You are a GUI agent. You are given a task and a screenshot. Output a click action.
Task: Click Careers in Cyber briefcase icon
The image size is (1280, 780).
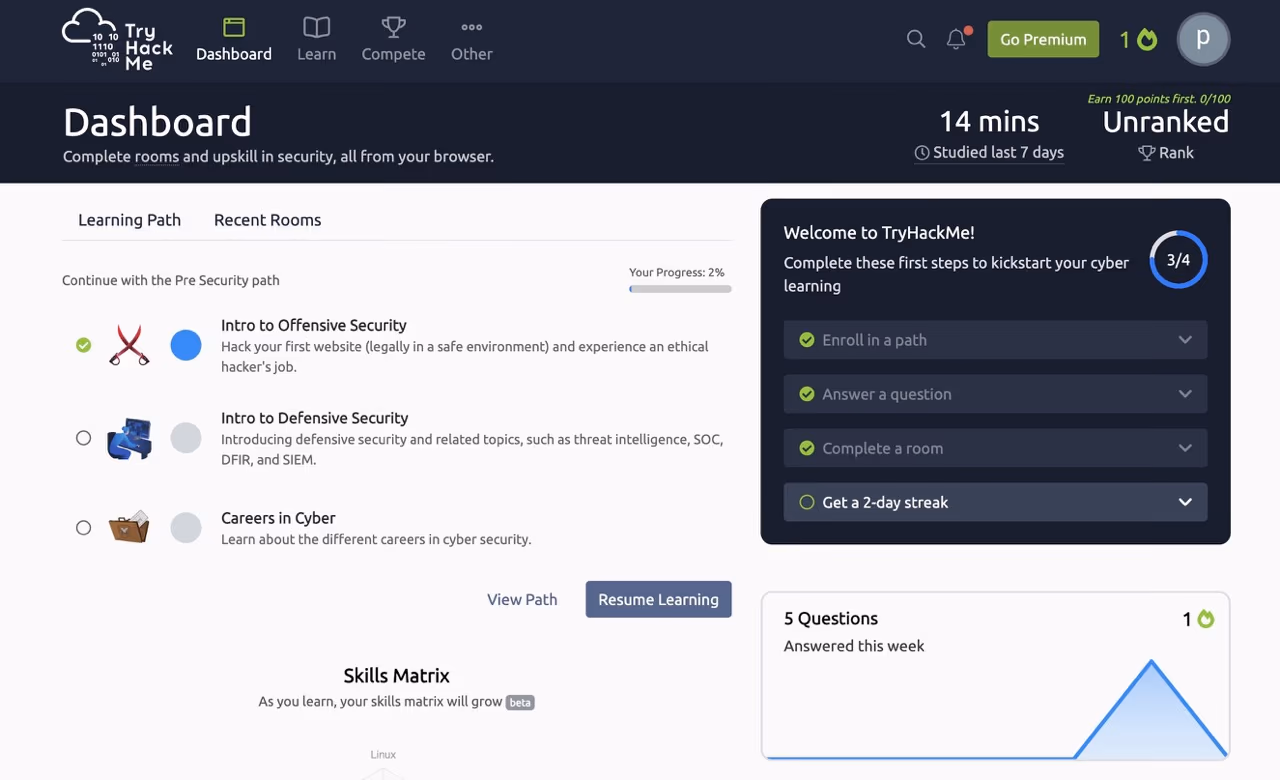tap(129, 527)
